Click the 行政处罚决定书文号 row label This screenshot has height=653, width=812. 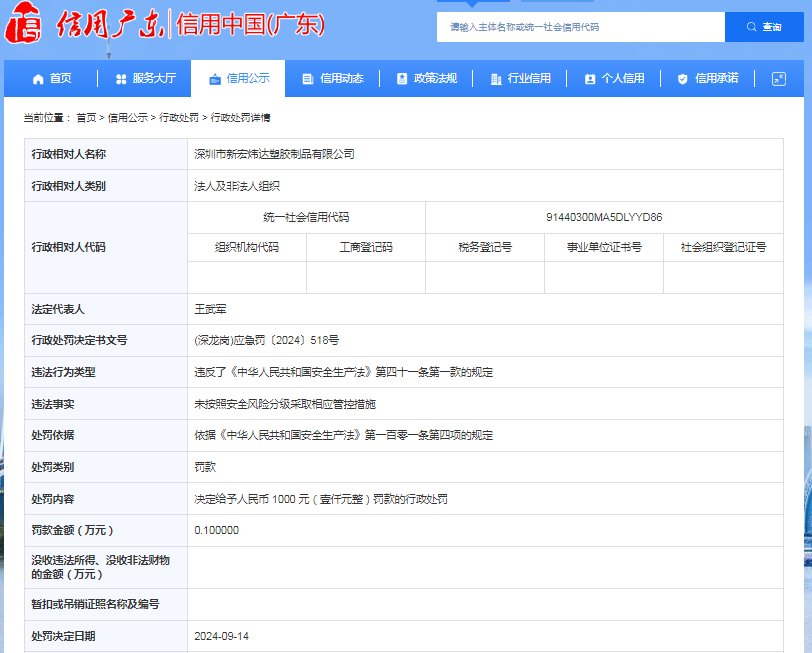[x=79, y=340]
